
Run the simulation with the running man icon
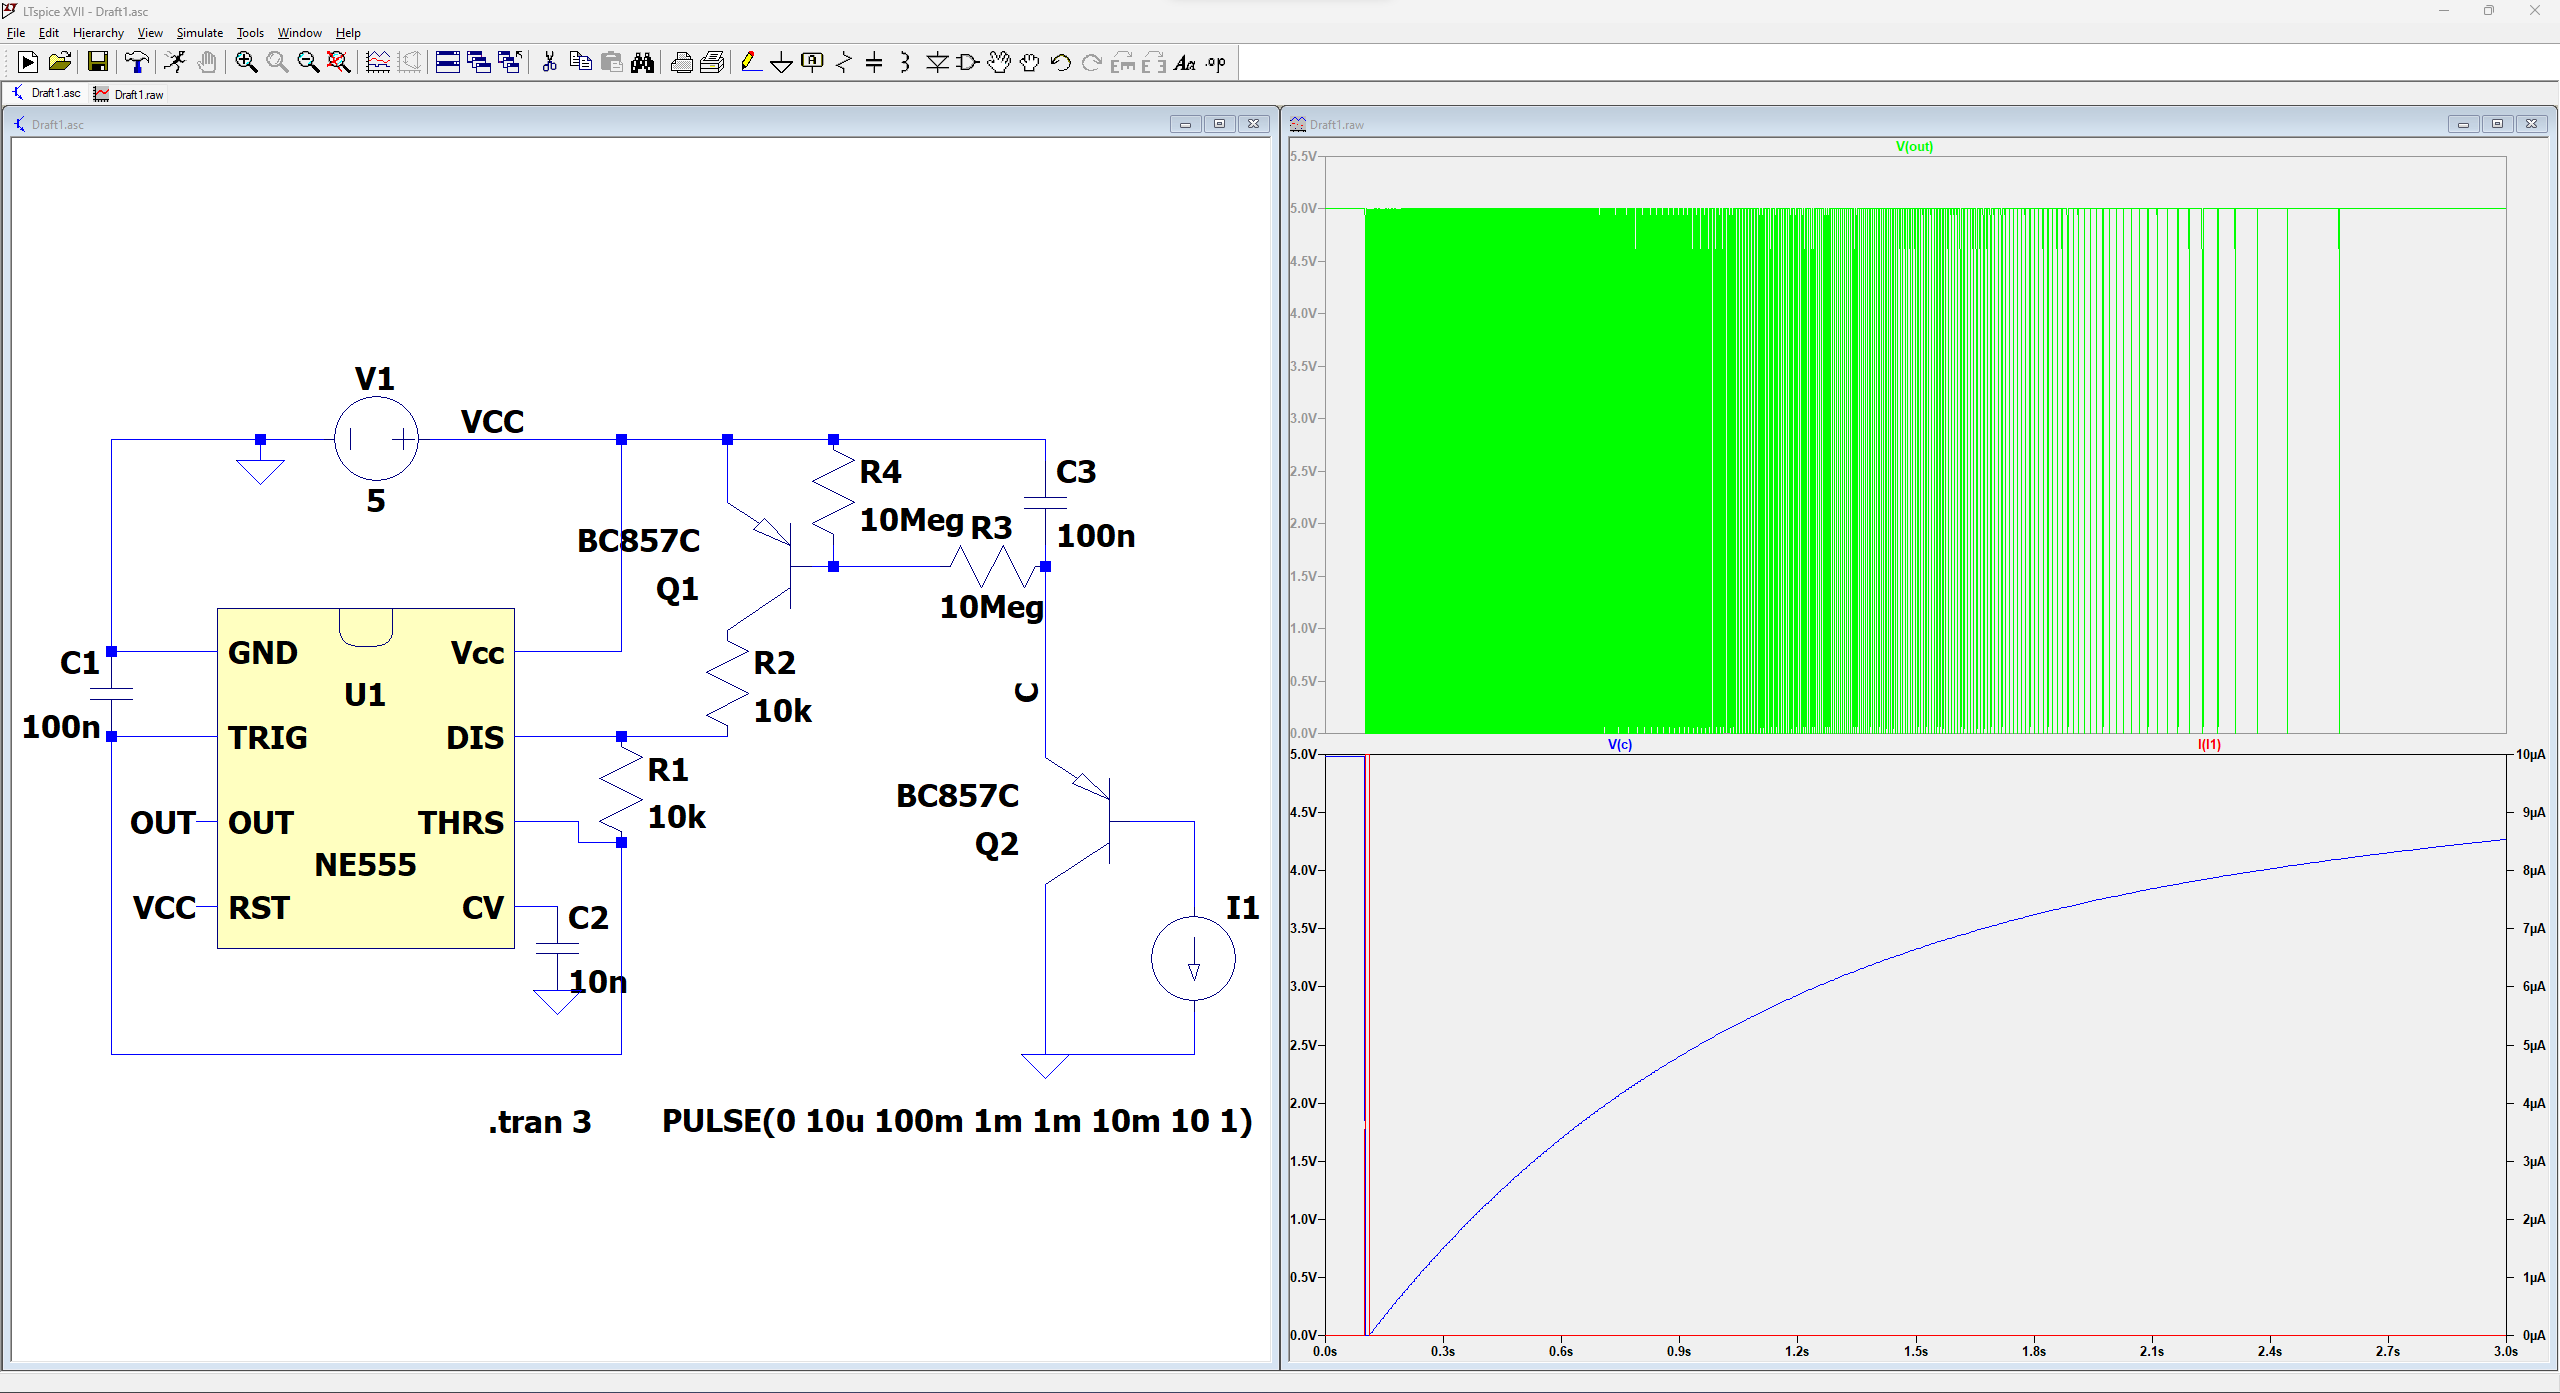[x=175, y=62]
